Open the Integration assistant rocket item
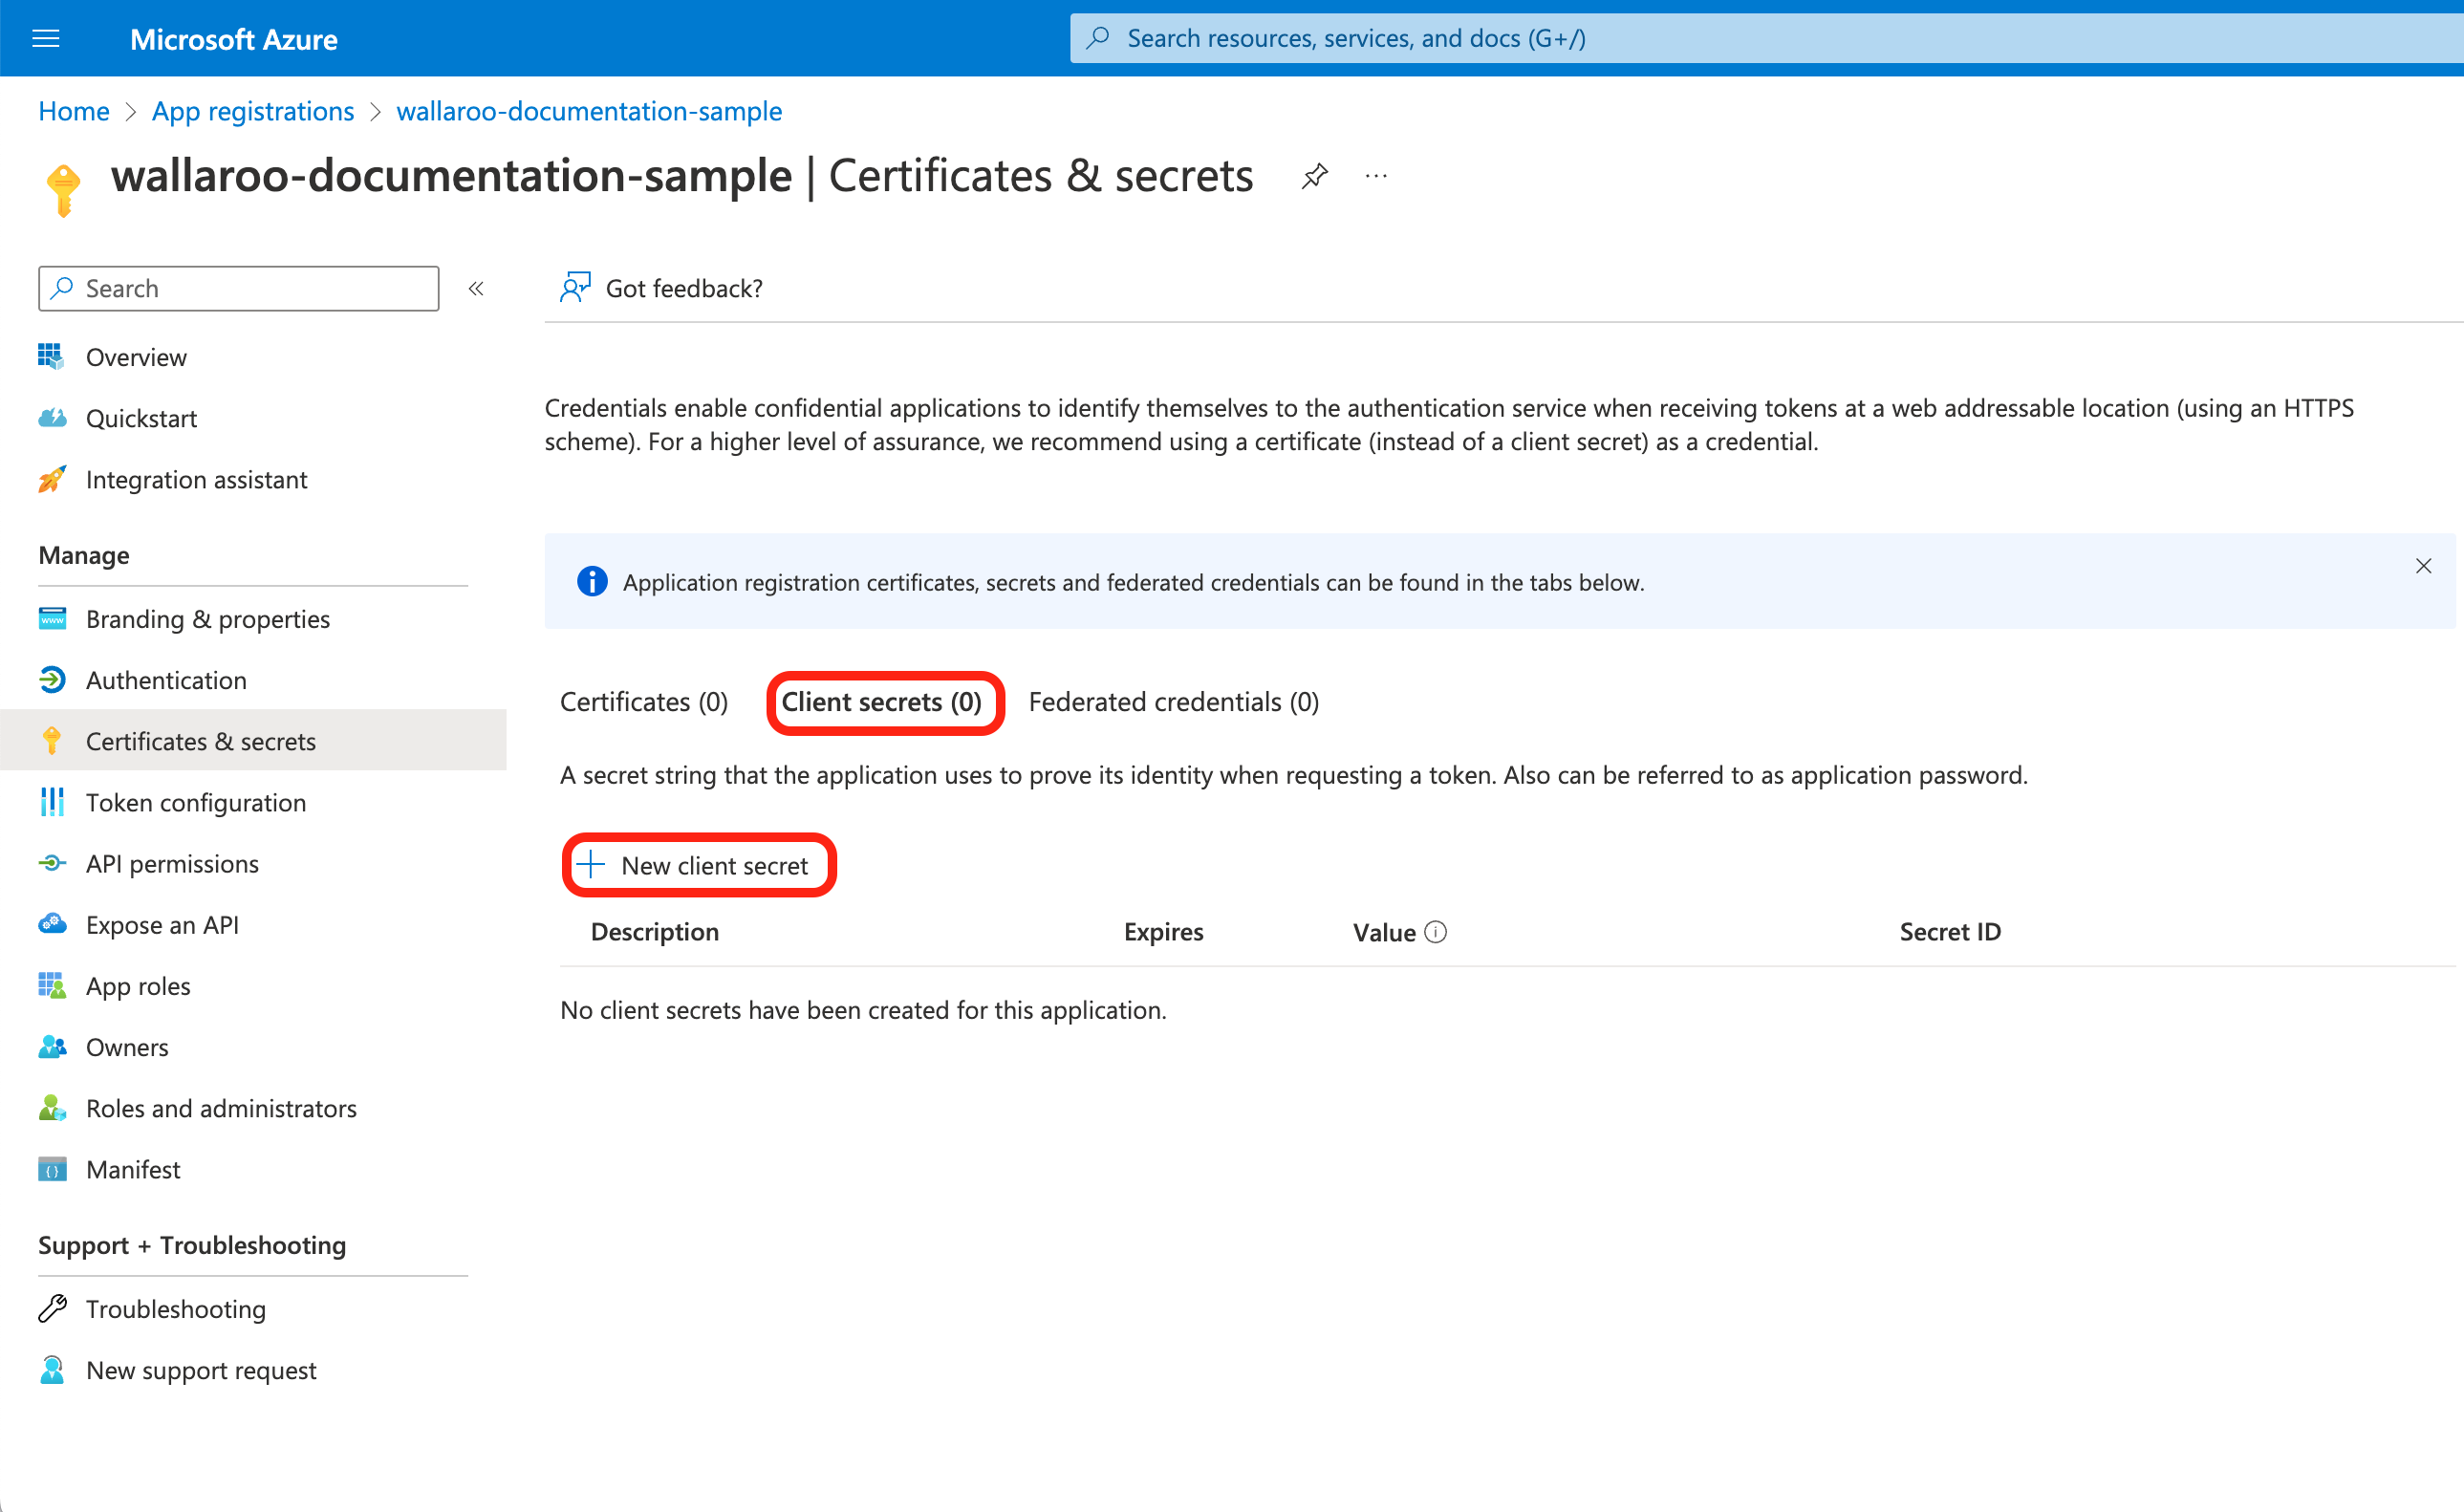The height and width of the screenshot is (1512, 2464). click(196, 480)
